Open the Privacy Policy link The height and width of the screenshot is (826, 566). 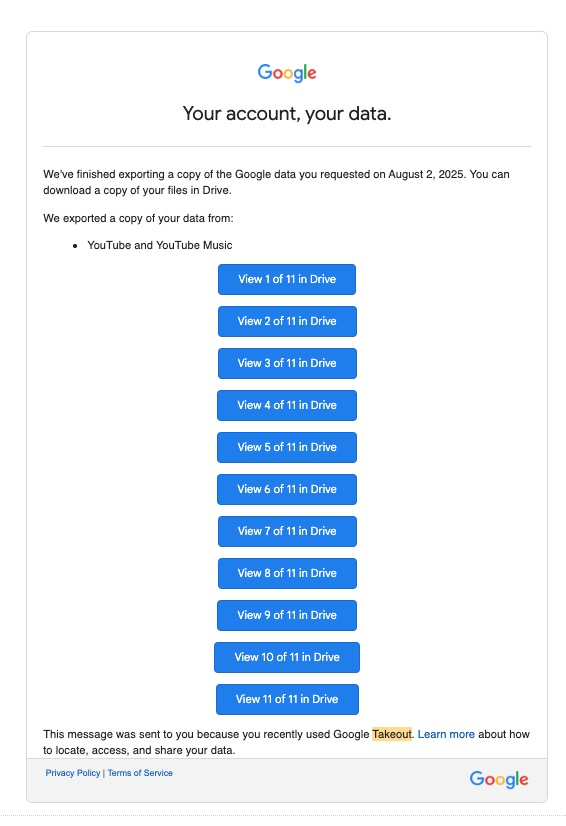coord(73,773)
